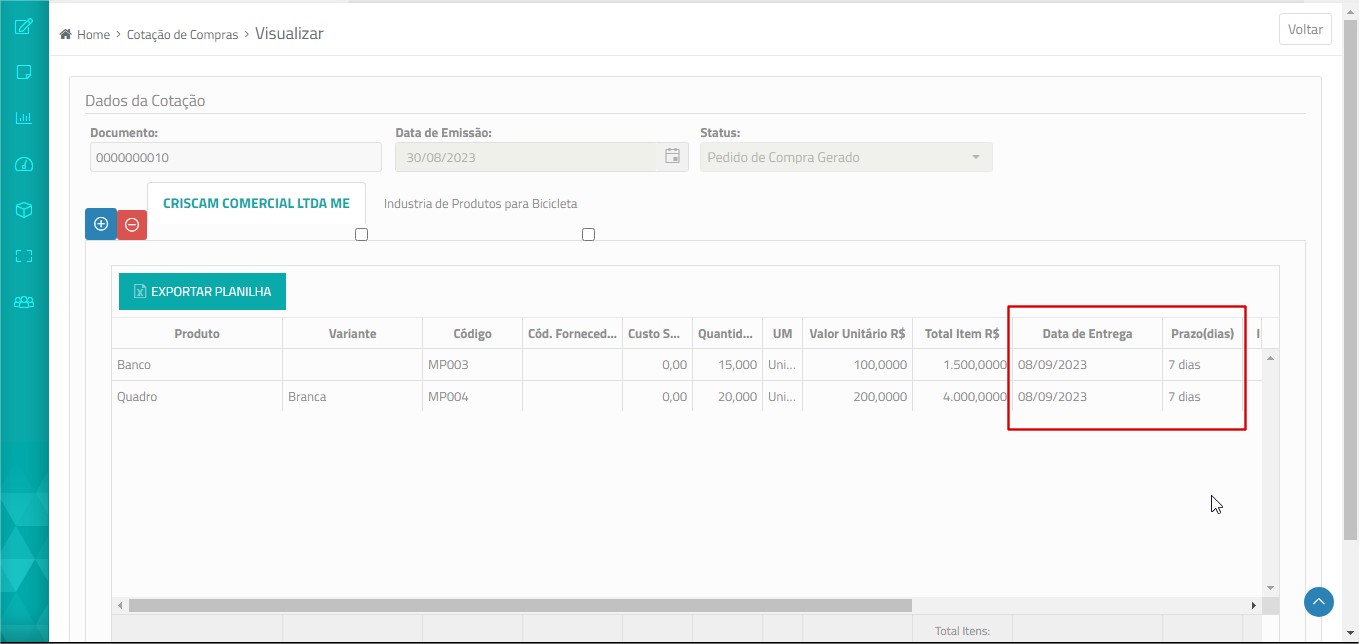Sort by Variante column header
This screenshot has height=644, width=1359.
[353, 334]
